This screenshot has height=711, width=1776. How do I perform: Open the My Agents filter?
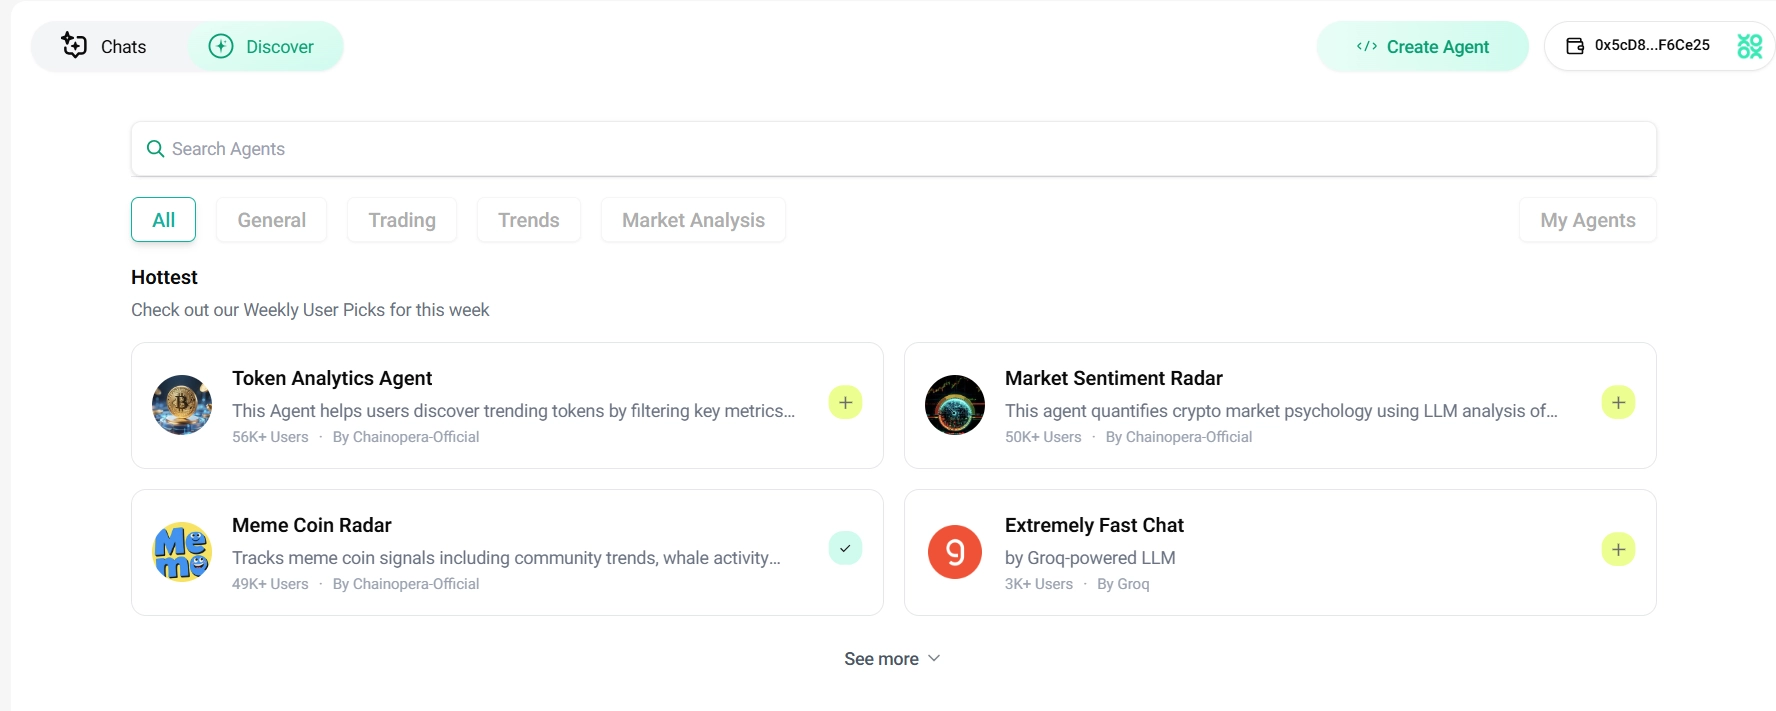(1587, 220)
